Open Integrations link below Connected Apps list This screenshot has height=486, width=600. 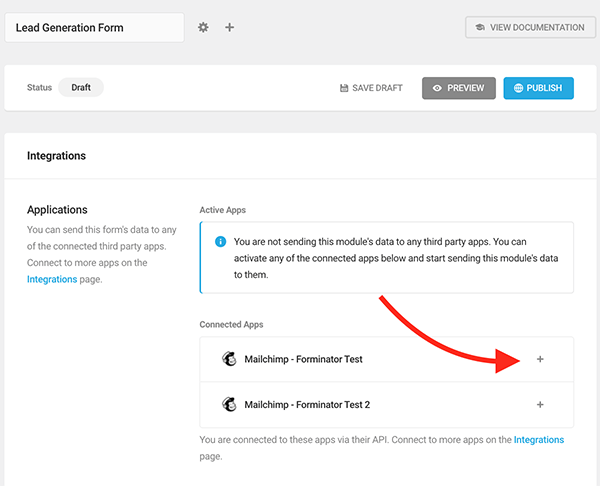coord(538,440)
